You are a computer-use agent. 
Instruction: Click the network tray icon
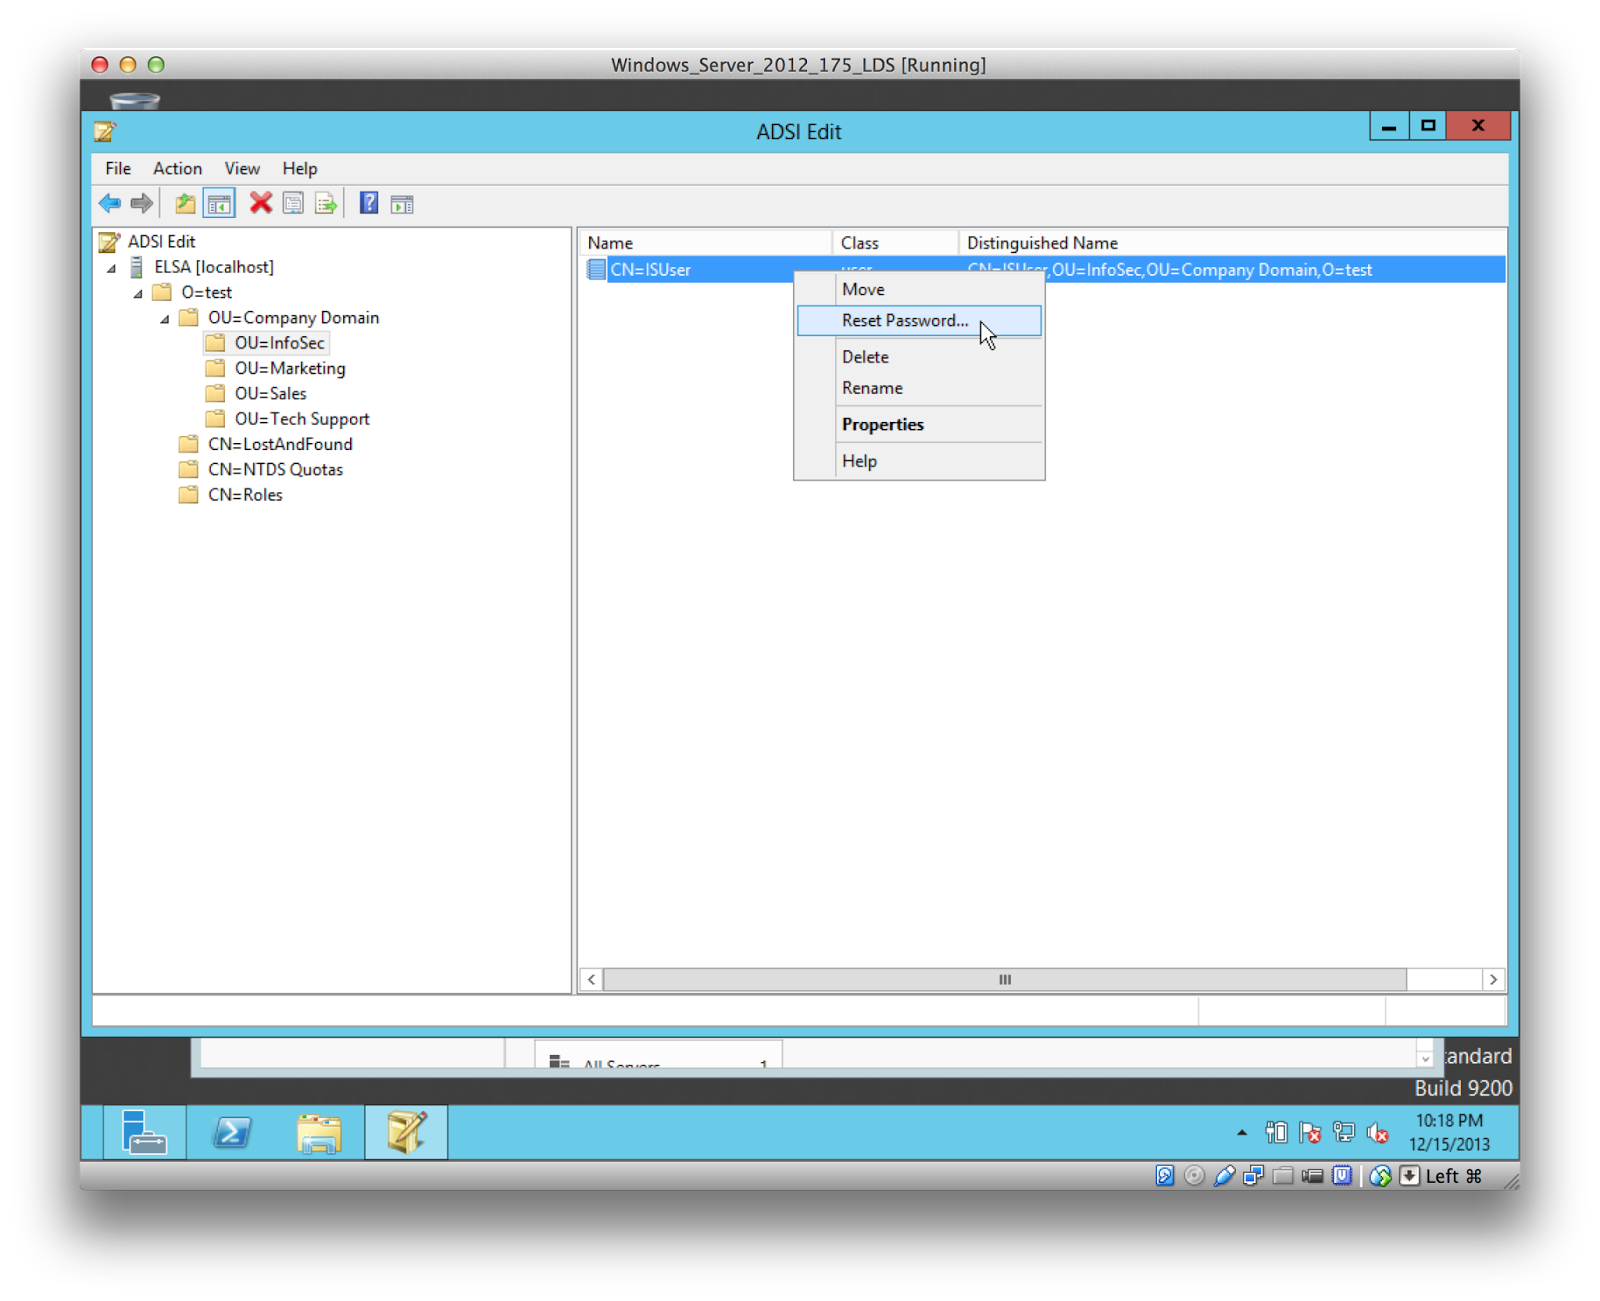tap(1344, 1132)
